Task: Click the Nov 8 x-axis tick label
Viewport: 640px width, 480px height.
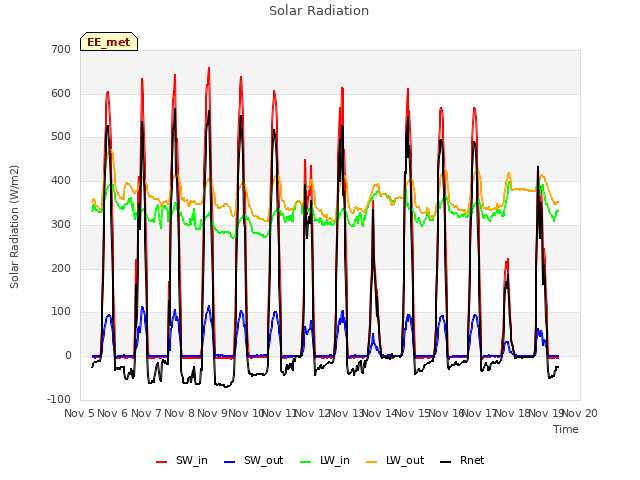Action: [x=180, y=413]
